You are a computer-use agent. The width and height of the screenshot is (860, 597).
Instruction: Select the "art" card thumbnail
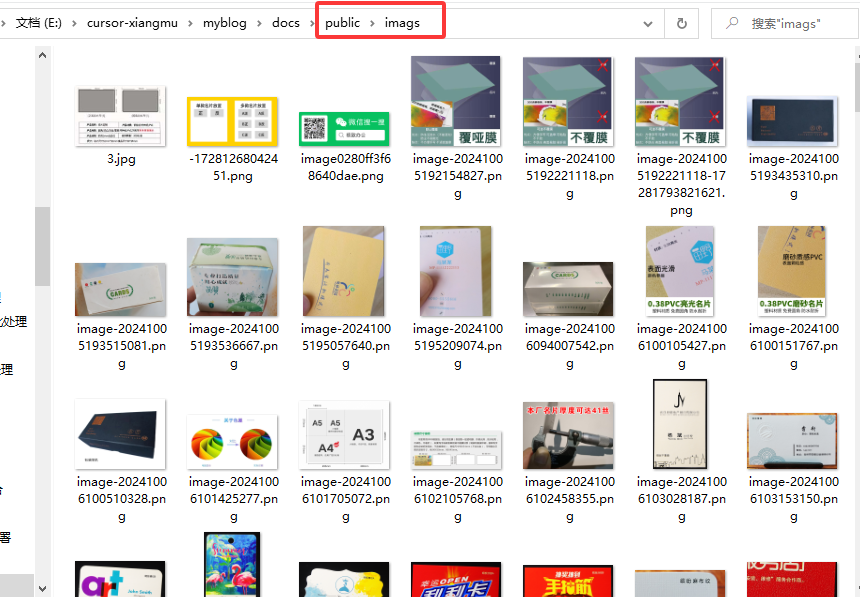(x=120, y=579)
